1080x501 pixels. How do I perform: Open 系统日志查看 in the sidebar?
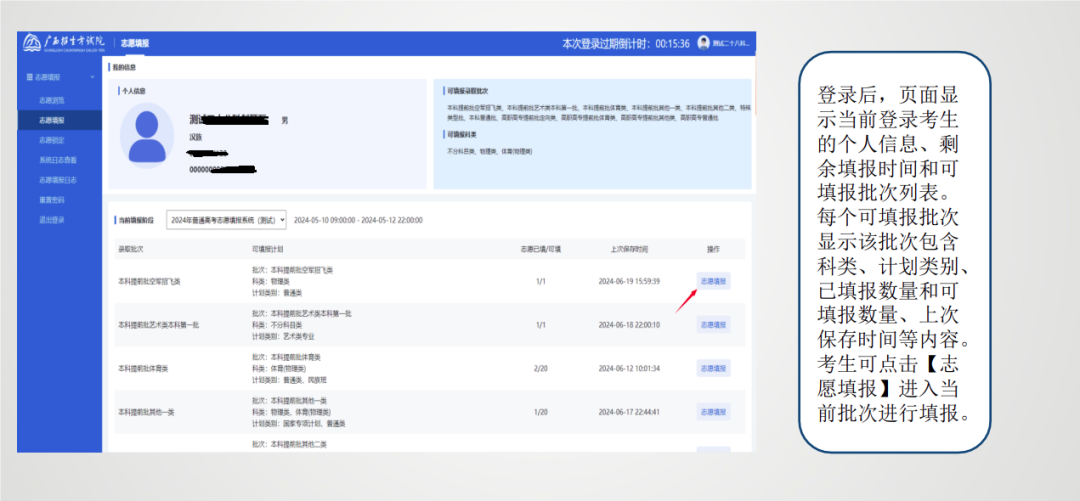(58, 160)
